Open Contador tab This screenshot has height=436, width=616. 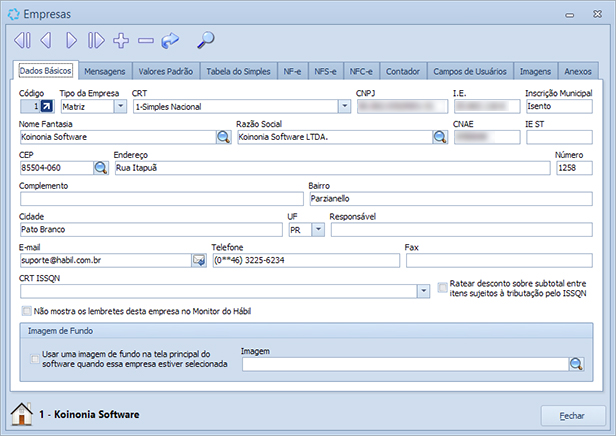pyautogui.click(x=403, y=71)
